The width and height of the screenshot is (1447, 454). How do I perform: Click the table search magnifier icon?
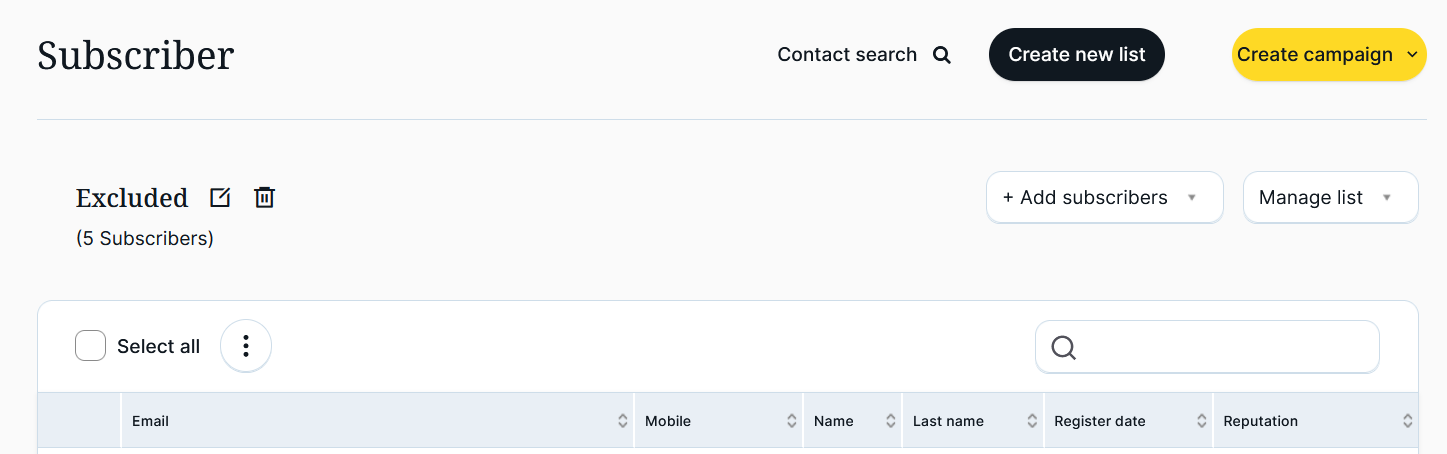pyautogui.click(x=1064, y=347)
